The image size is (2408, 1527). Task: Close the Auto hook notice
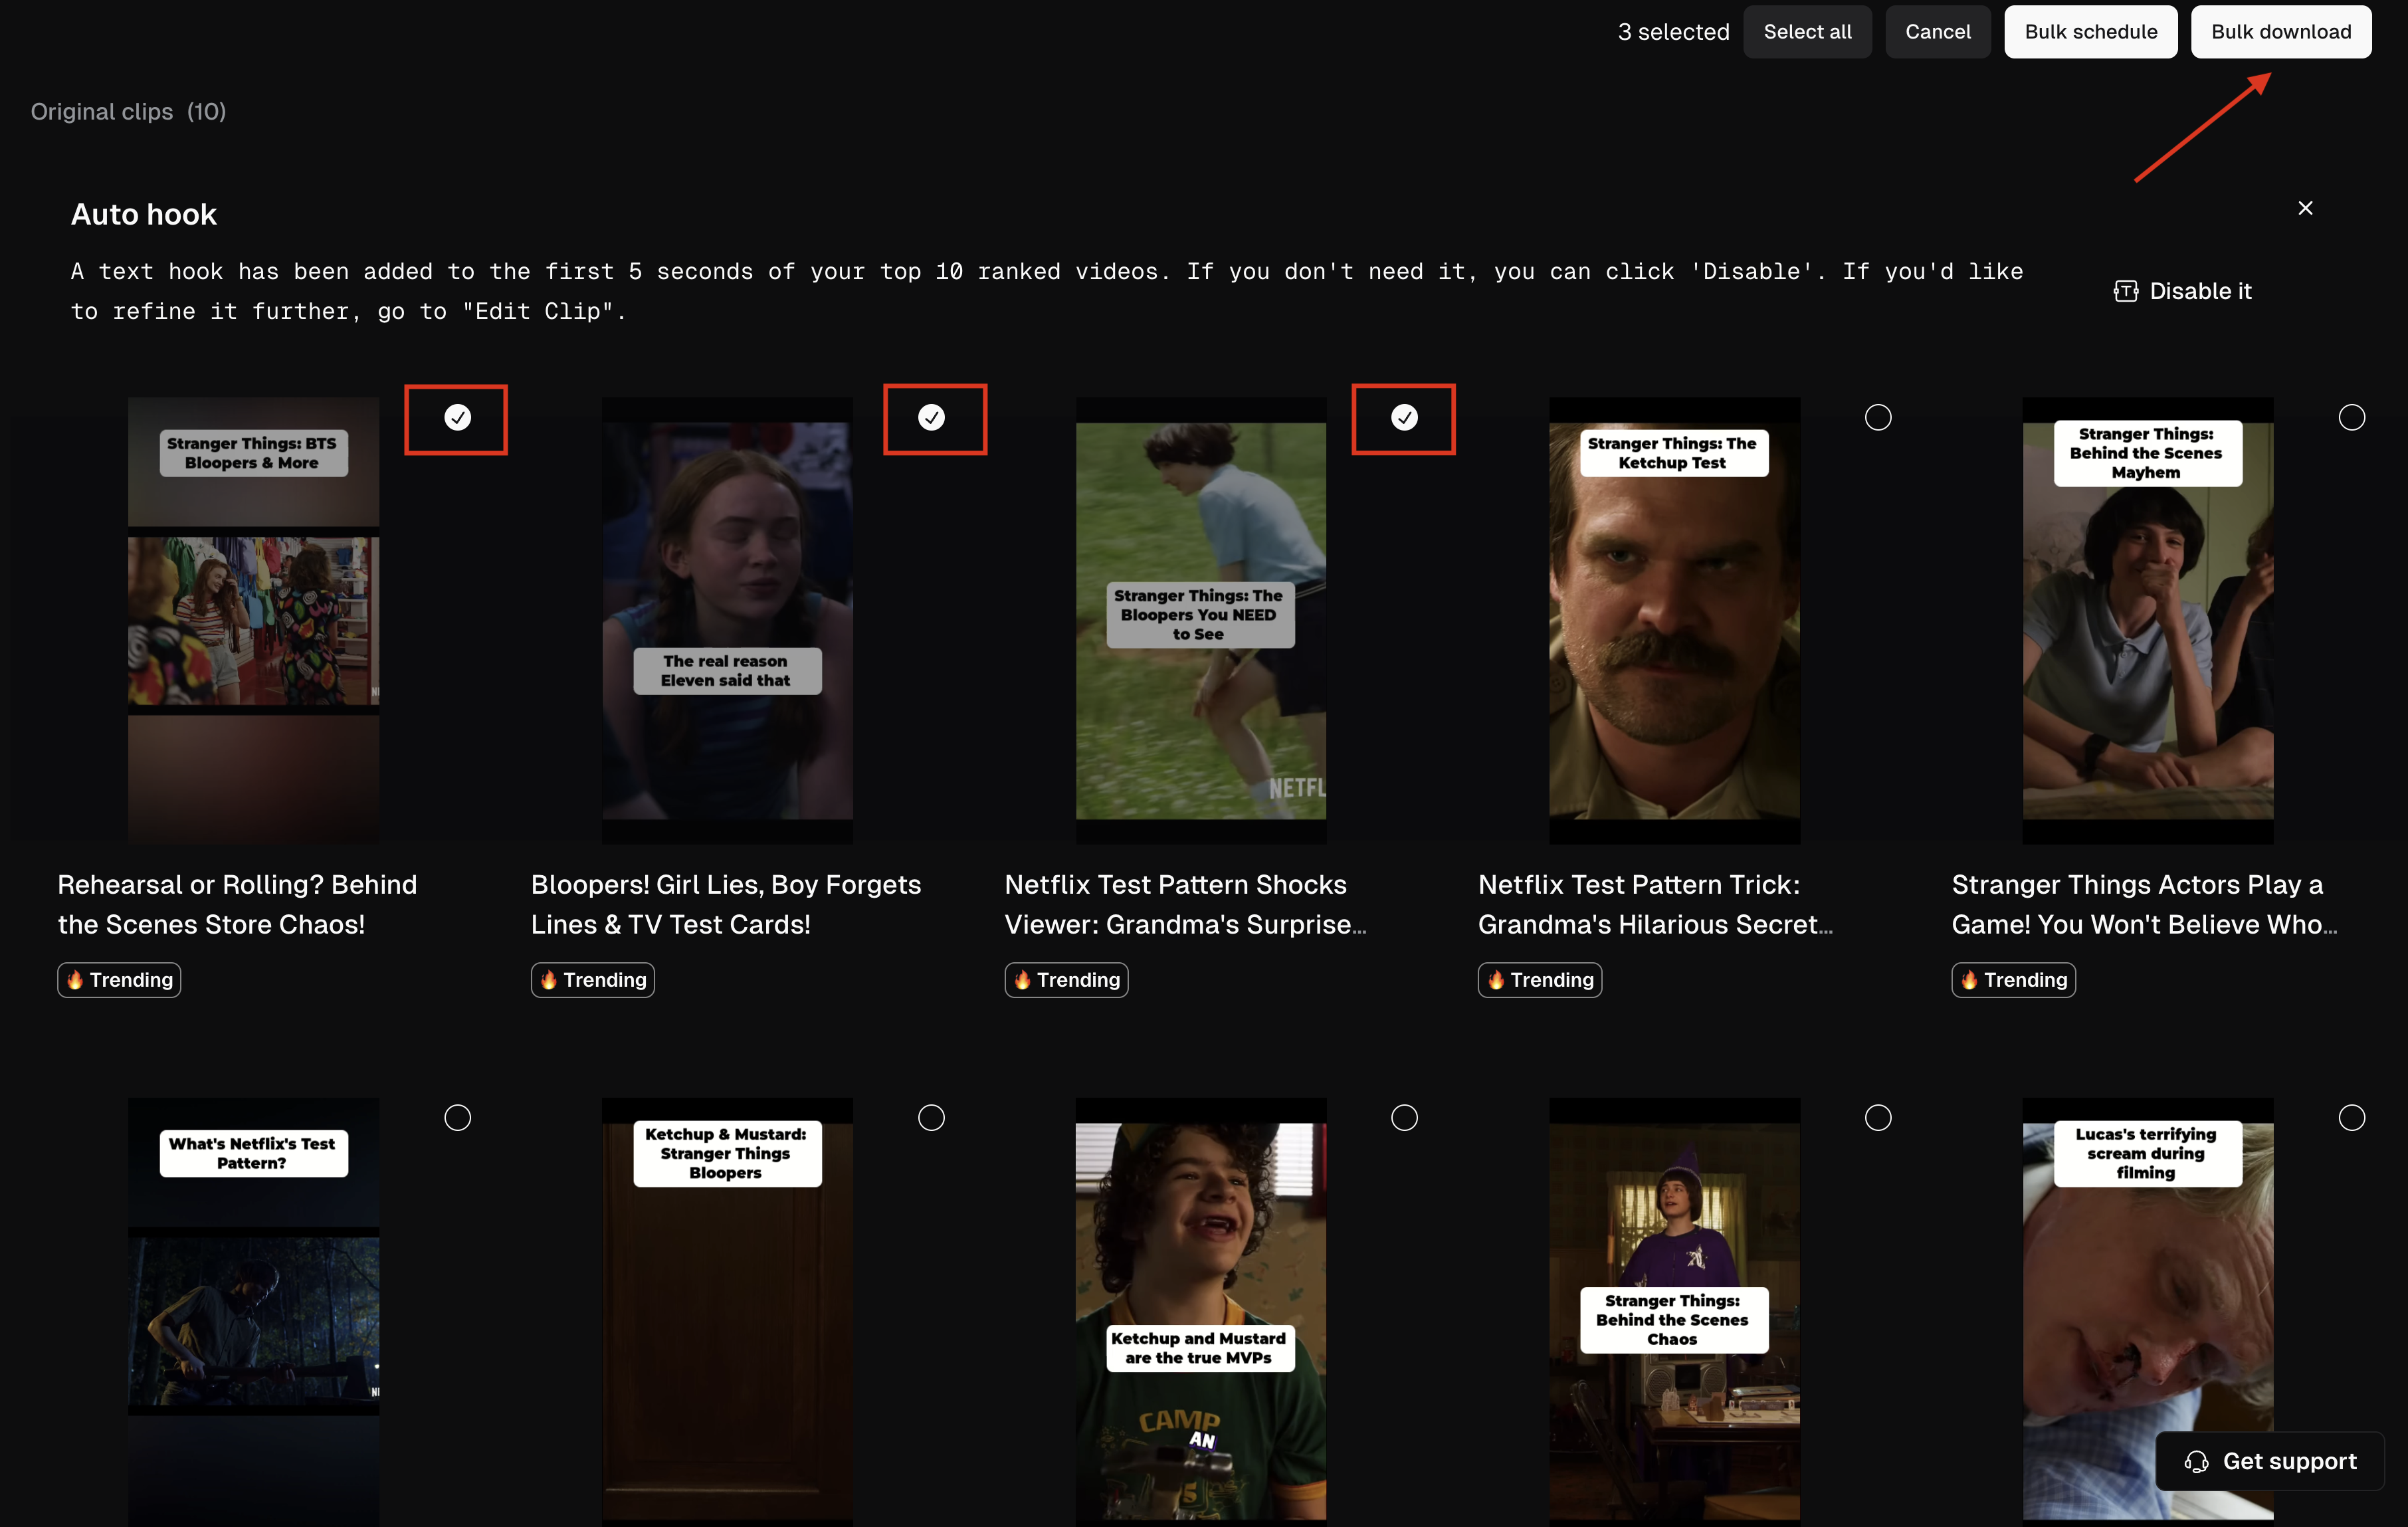(x=2305, y=208)
